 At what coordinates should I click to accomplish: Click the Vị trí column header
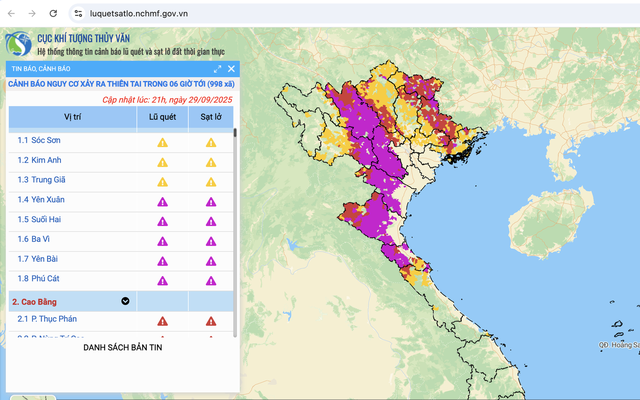72,117
